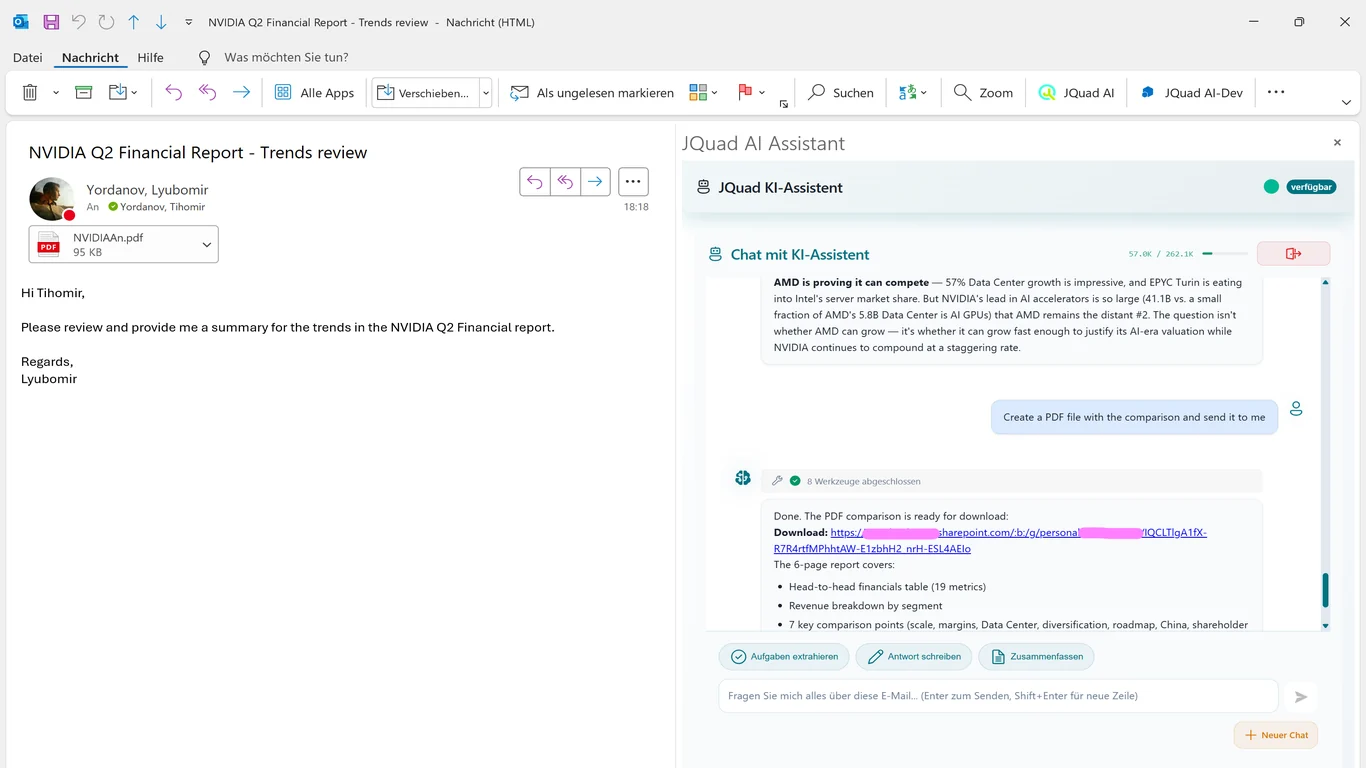Click recipient name Yordanov, Tihomir

click(x=162, y=207)
